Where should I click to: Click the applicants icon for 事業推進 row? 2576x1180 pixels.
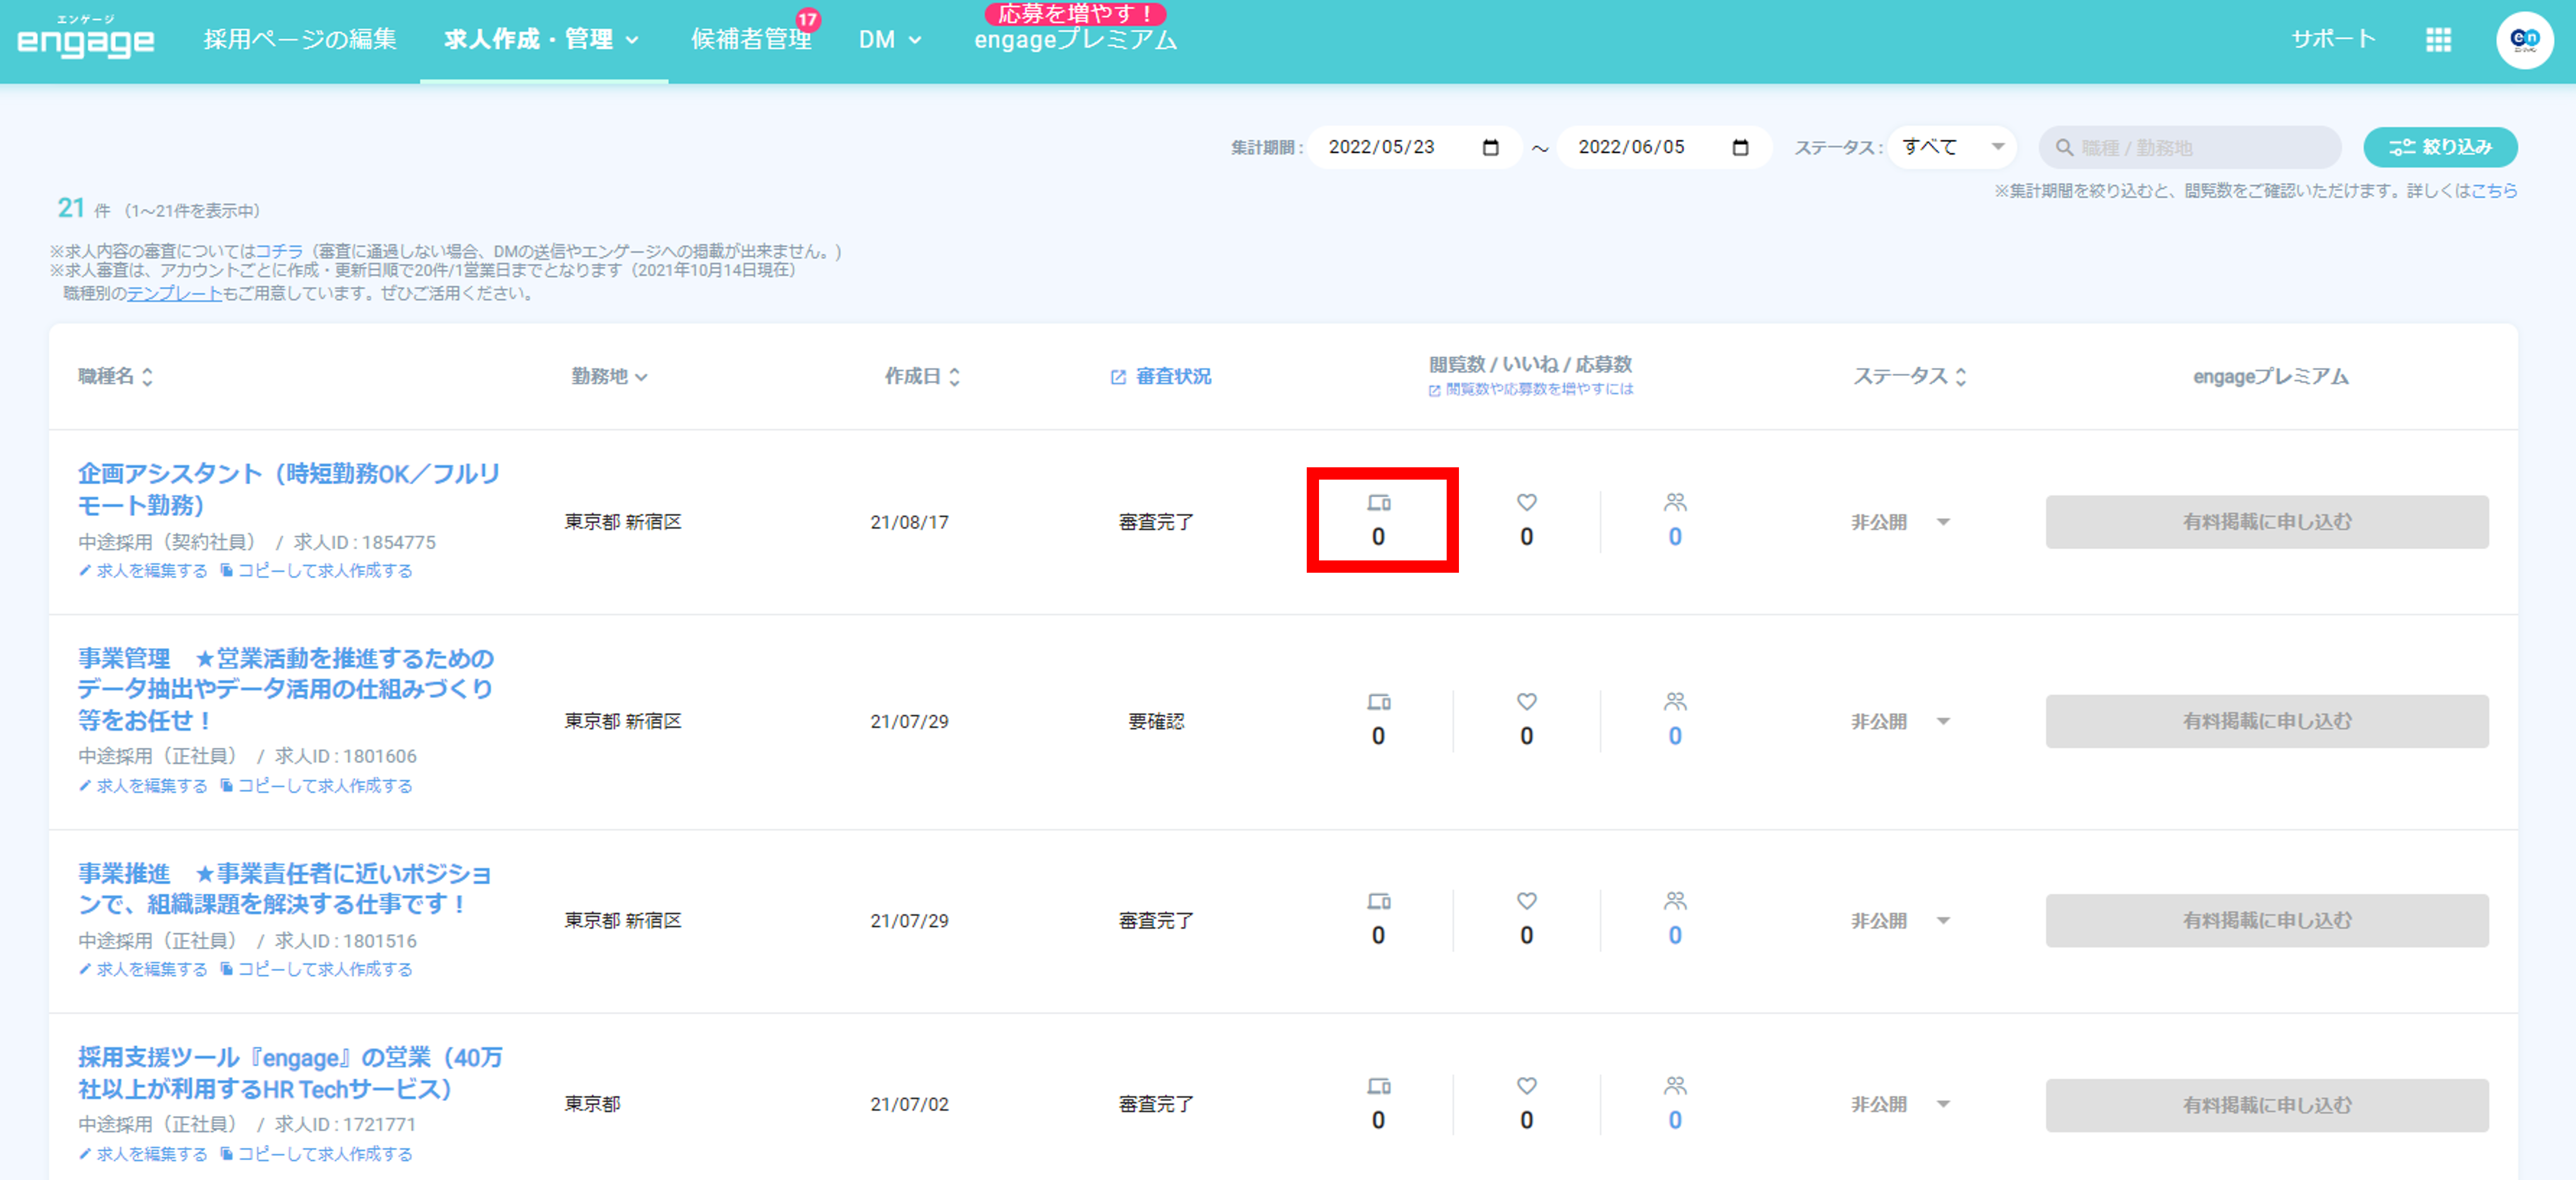click(1675, 901)
